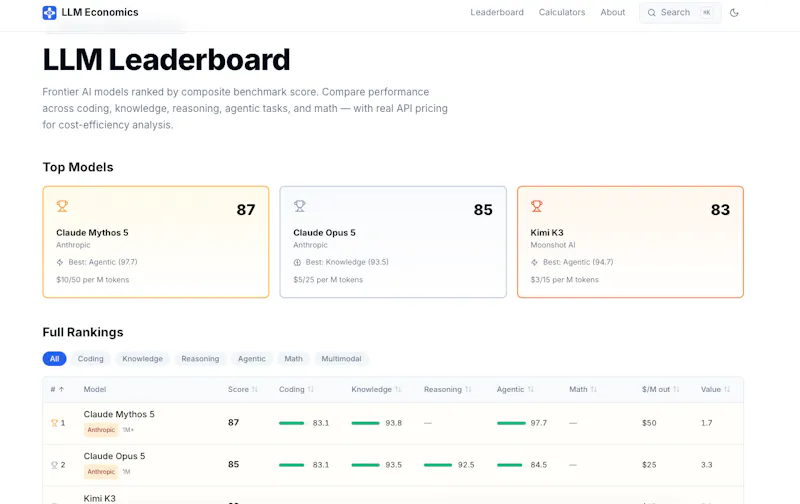Sort by rank using the # column arrow
The height and width of the screenshot is (504, 800).
(x=61, y=389)
